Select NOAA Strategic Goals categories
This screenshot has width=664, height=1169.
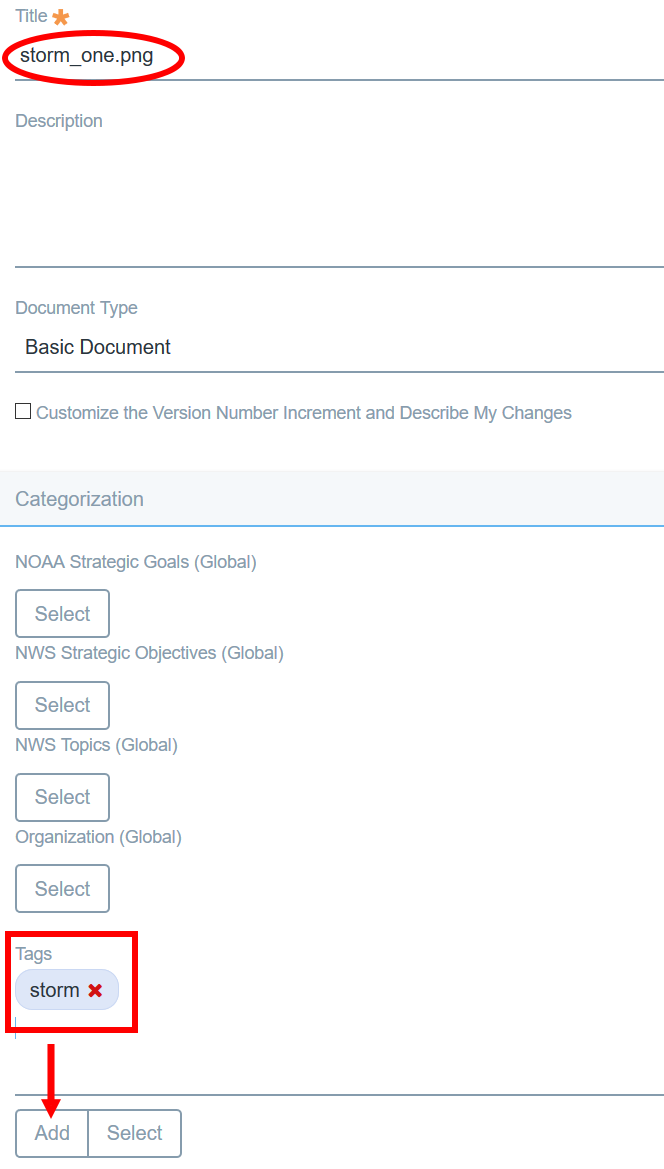63,614
